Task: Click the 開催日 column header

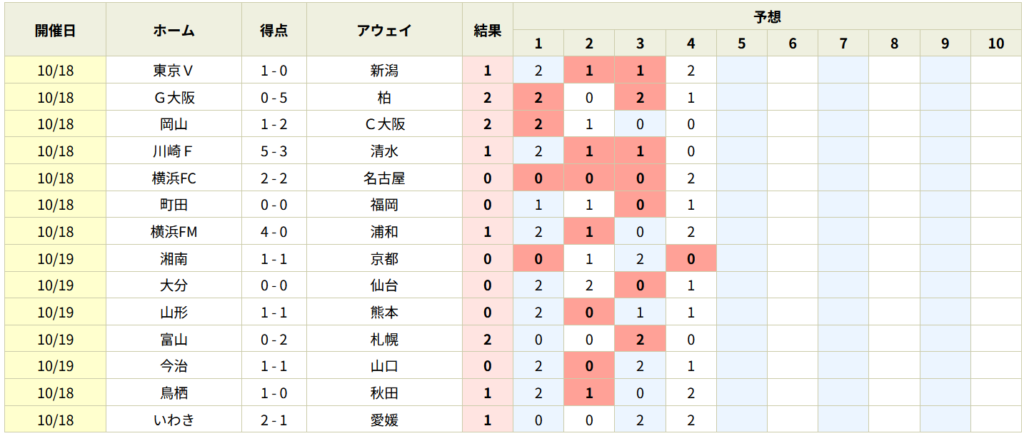Action: tap(55, 30)
